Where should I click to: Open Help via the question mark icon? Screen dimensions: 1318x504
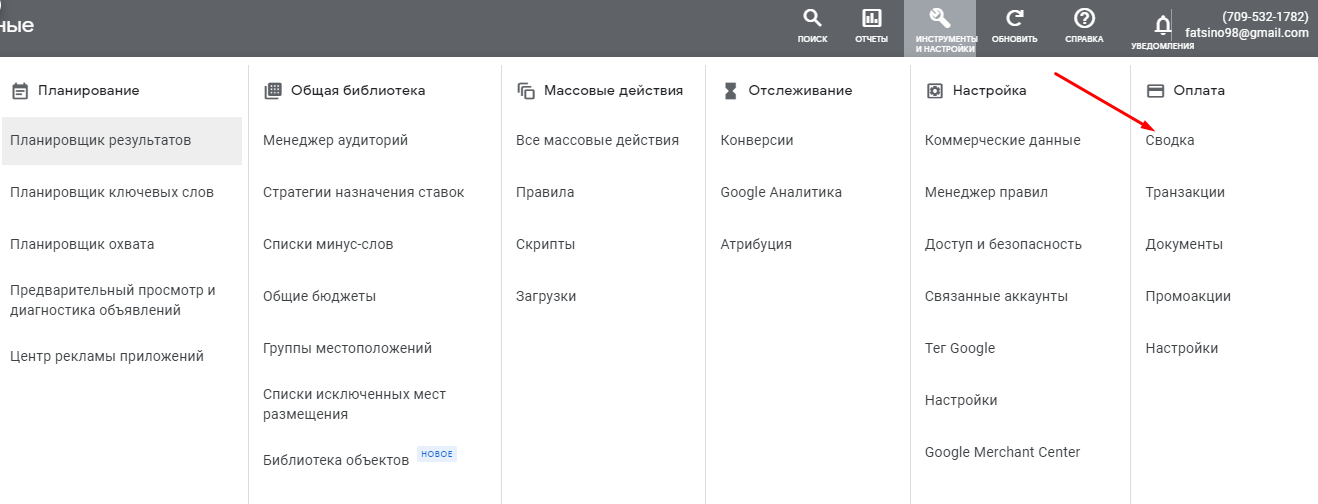click(1084, 19)
